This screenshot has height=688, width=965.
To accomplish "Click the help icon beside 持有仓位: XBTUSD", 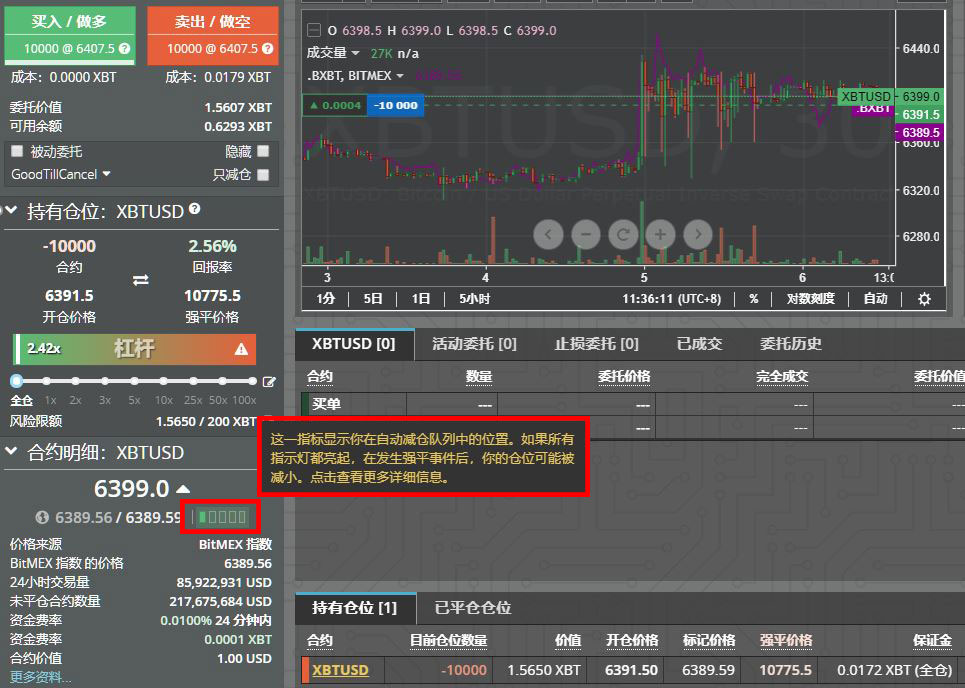I will (x=194, y=209).
